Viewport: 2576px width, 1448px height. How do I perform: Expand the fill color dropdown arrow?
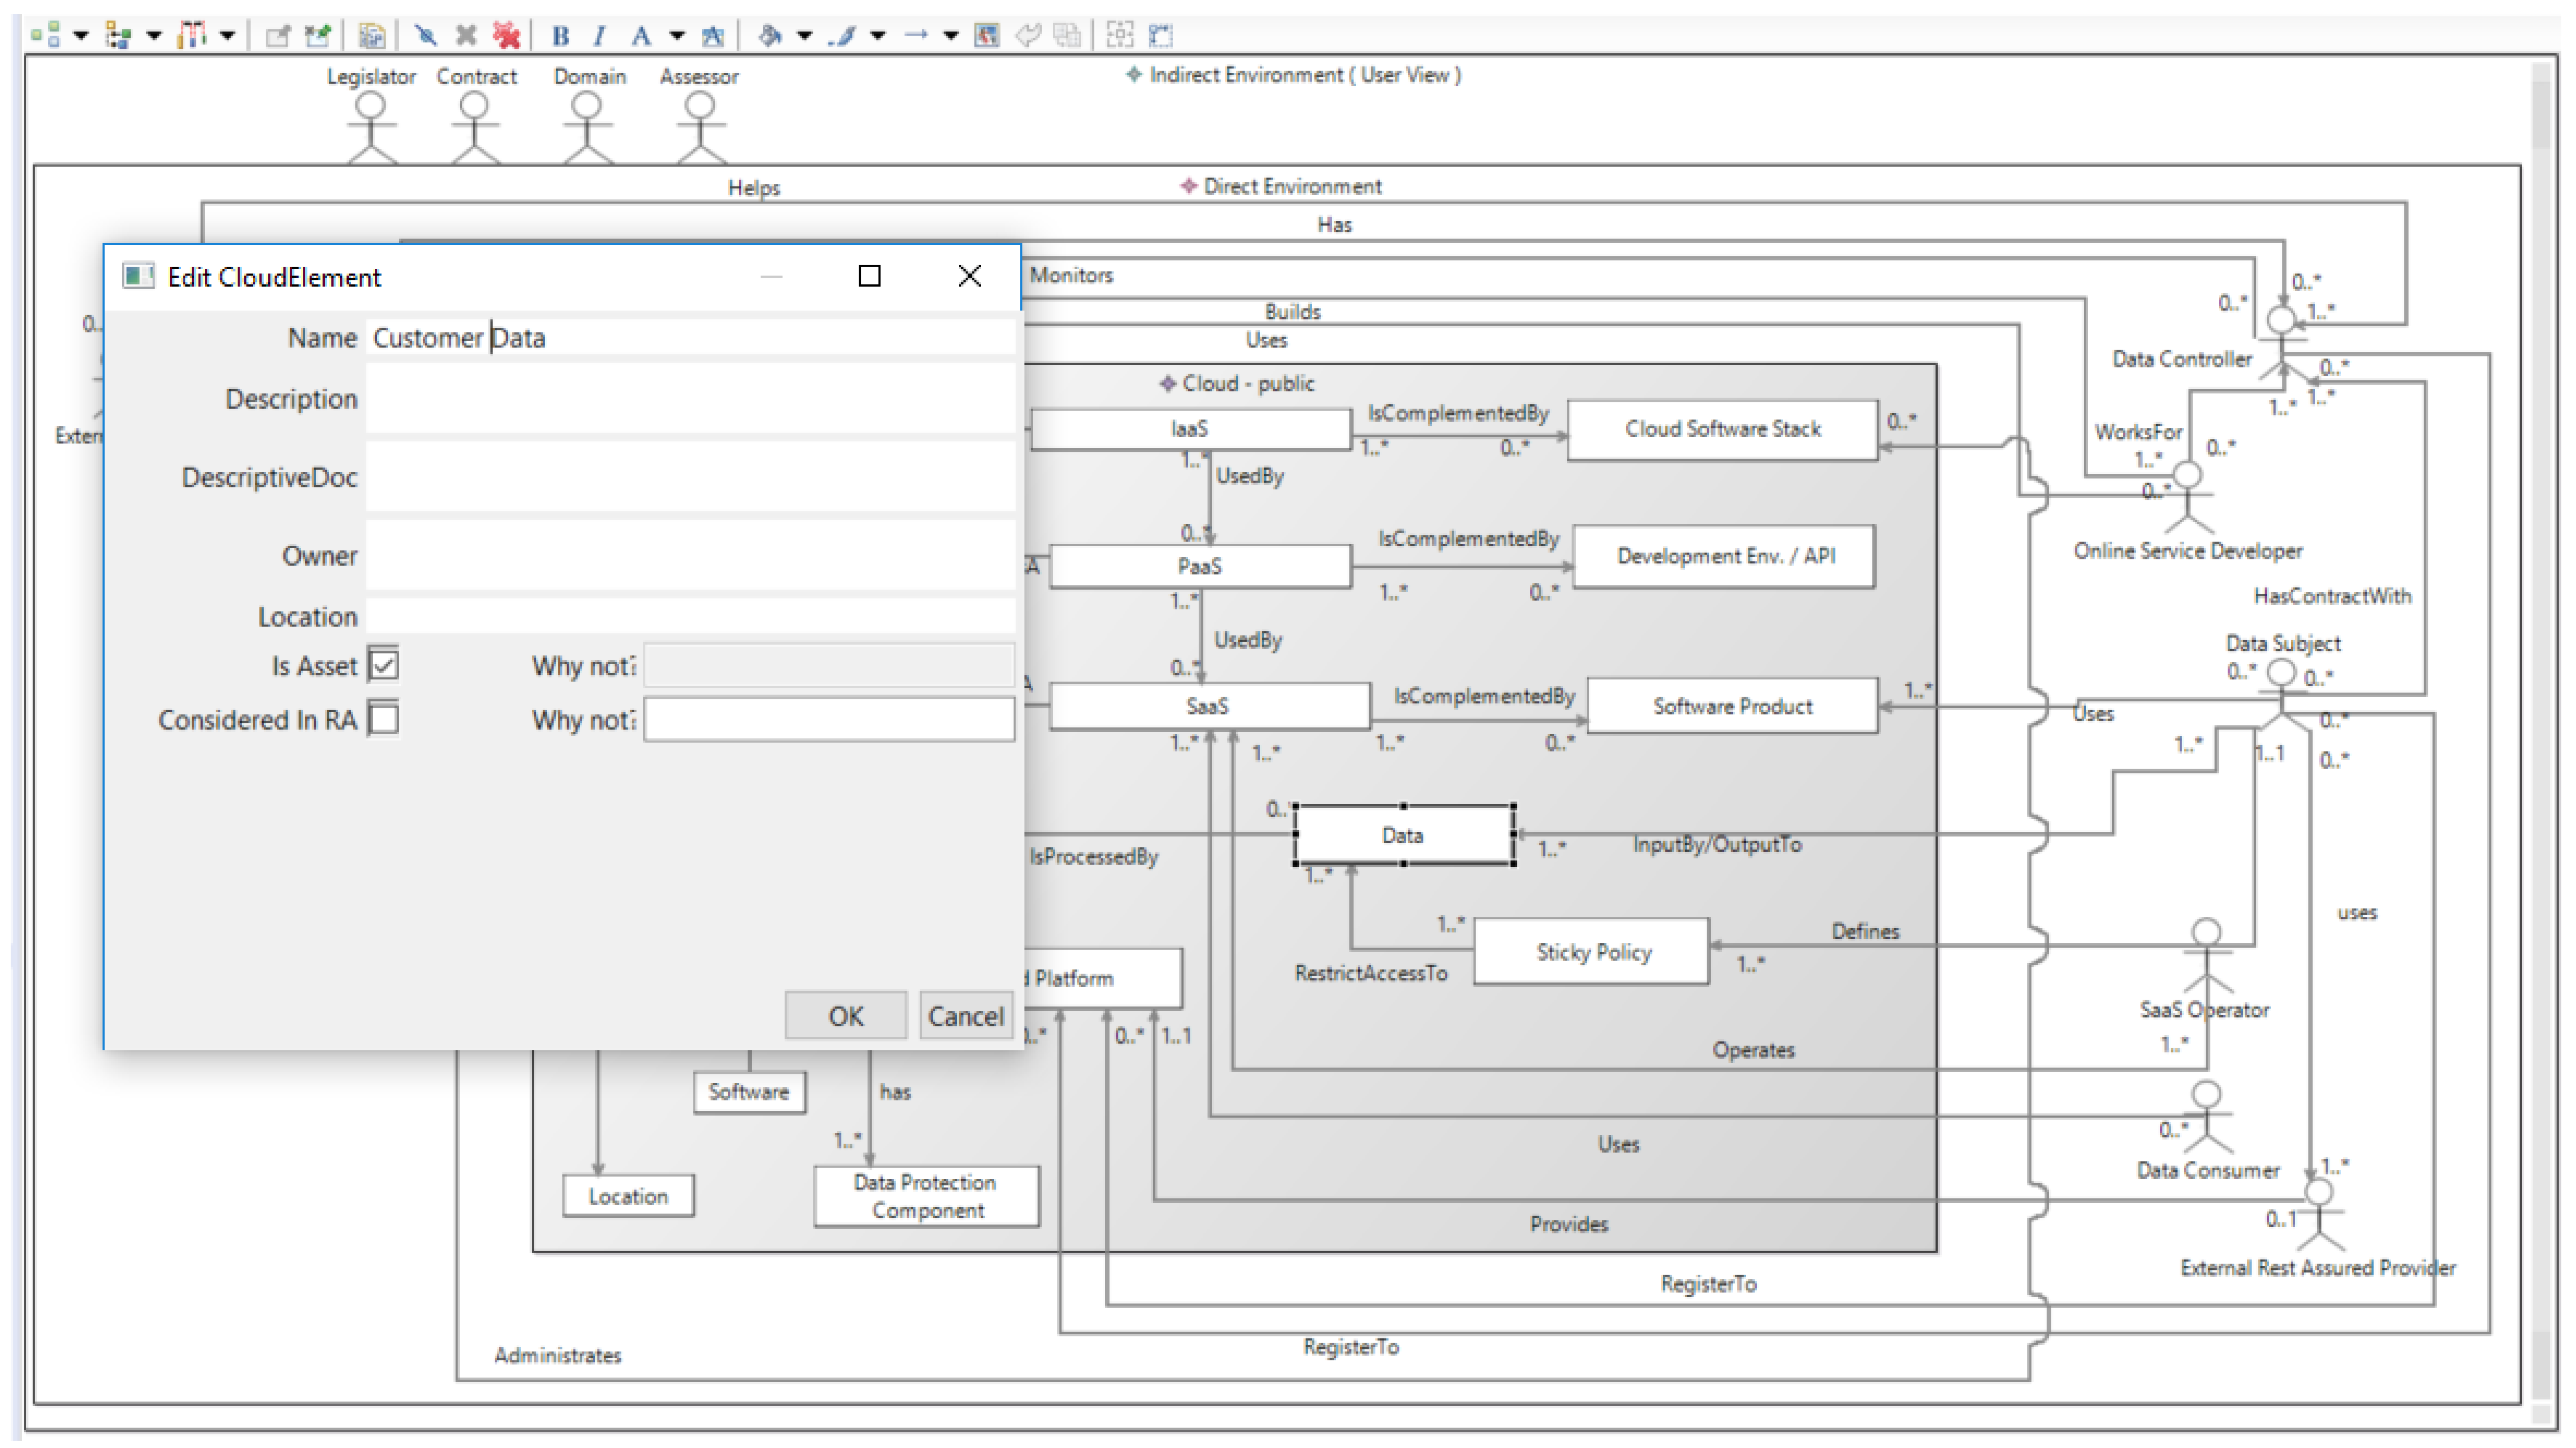pyautogui.click(x=804, y=36)
